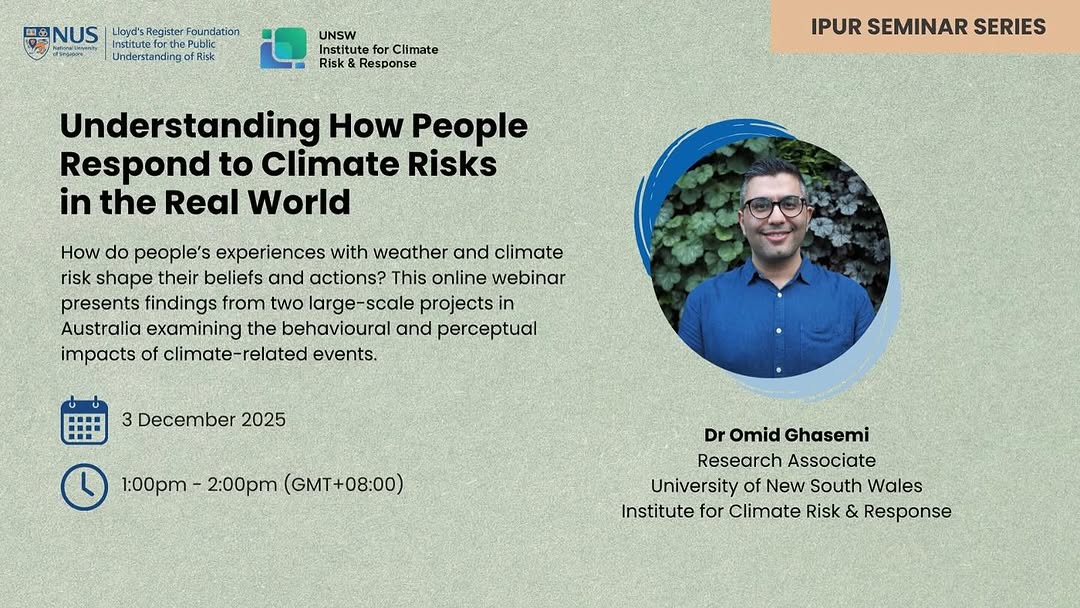This screenshot has width=1080, height=608.
Task: Click the 1:00pm - 2:00pm time text
Action: click(x=262, y=485)
